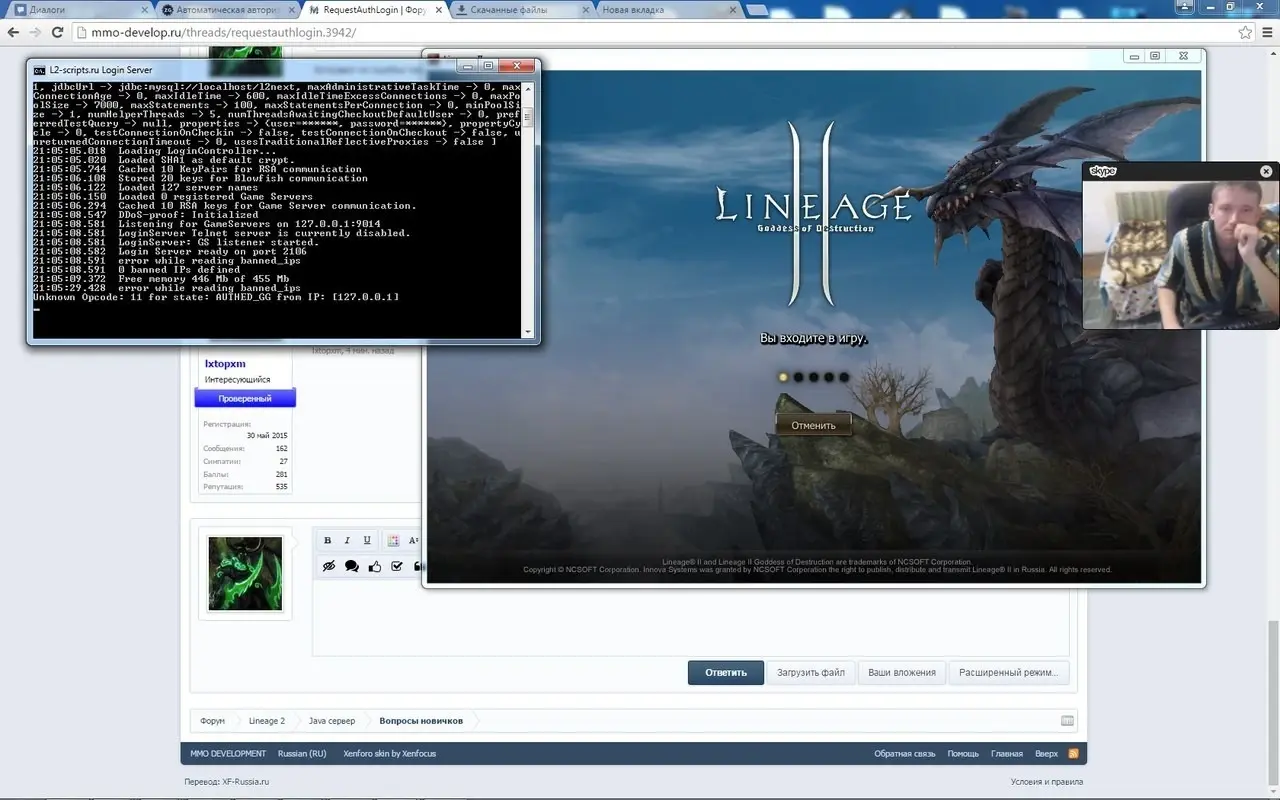This screenshot has height=800, width=1280.
Task: Select console line 'Unknown Opcode: 11 for state'
Action: (216, 297)
